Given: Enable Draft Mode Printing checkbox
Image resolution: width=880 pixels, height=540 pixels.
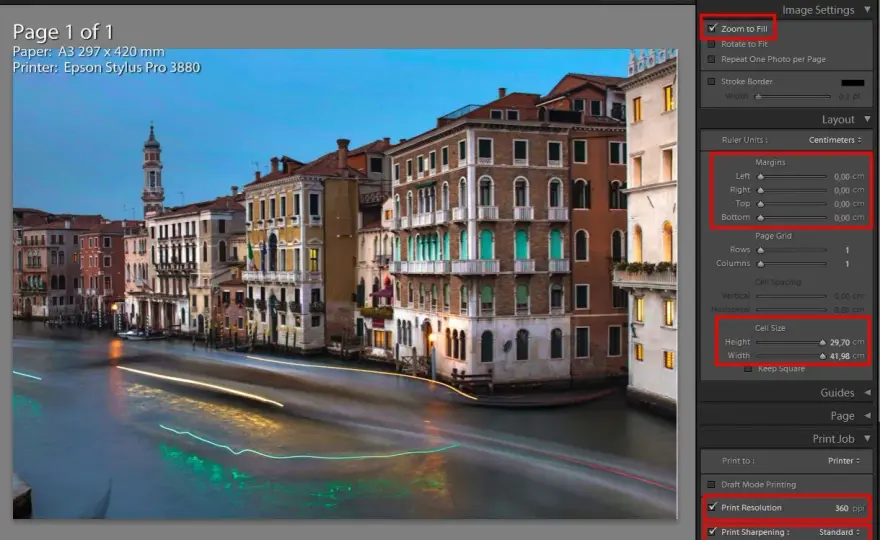Looking at the screenshot, I should point(711,484).
